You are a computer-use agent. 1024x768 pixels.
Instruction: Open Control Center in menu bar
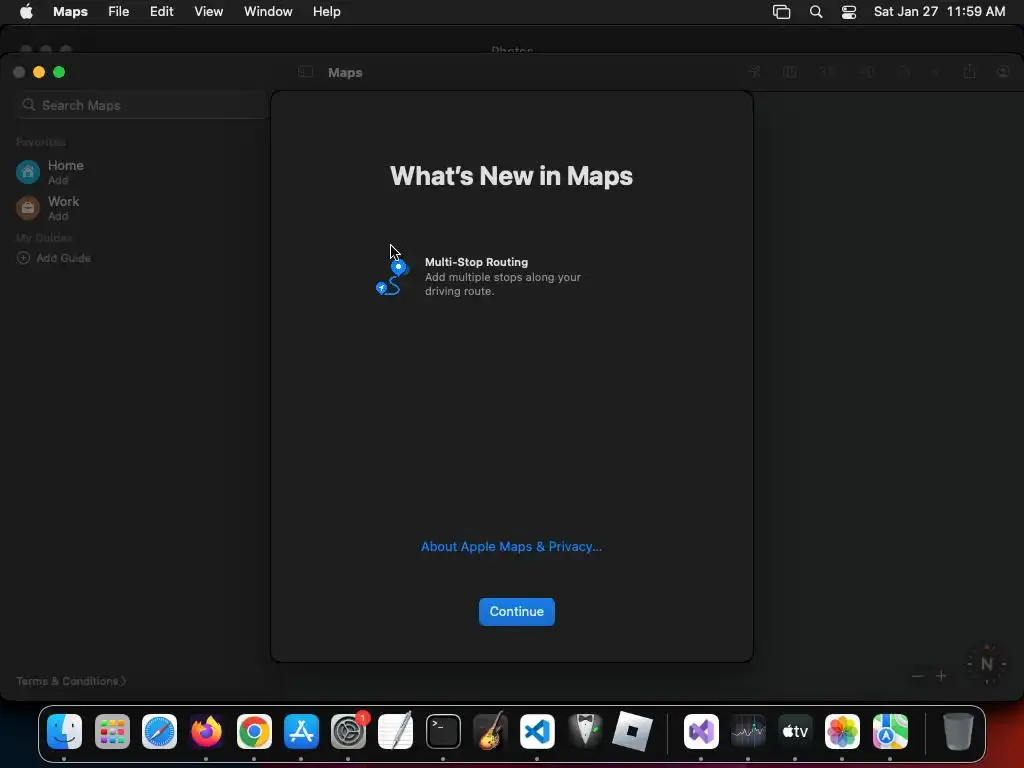click(x=849, y=12)
